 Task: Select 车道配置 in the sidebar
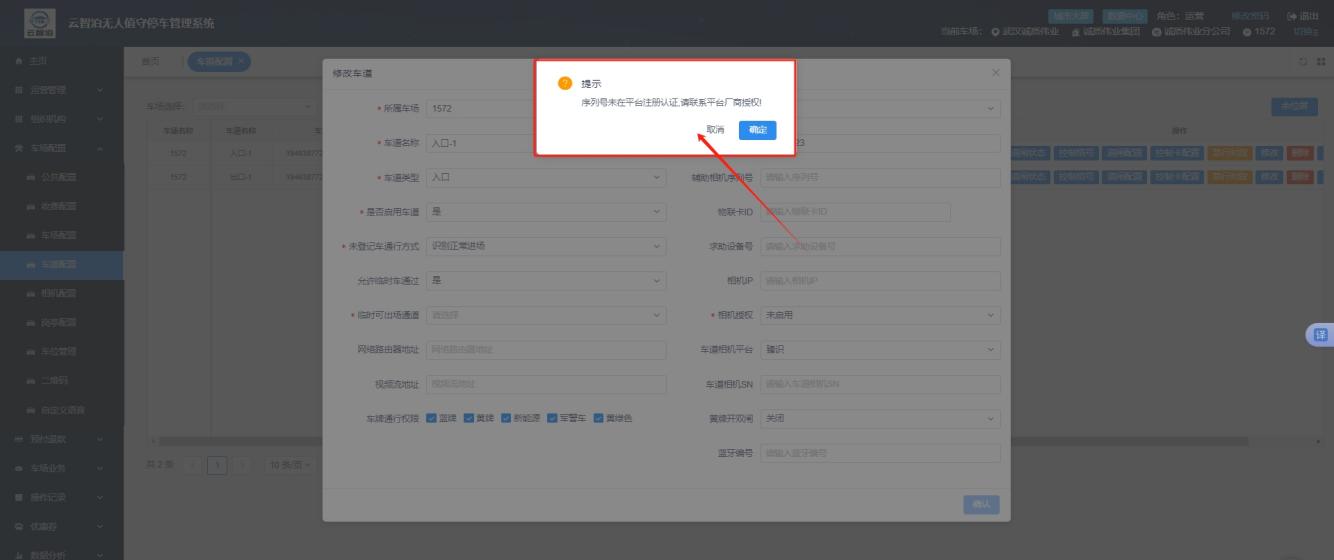click(62, 264)
